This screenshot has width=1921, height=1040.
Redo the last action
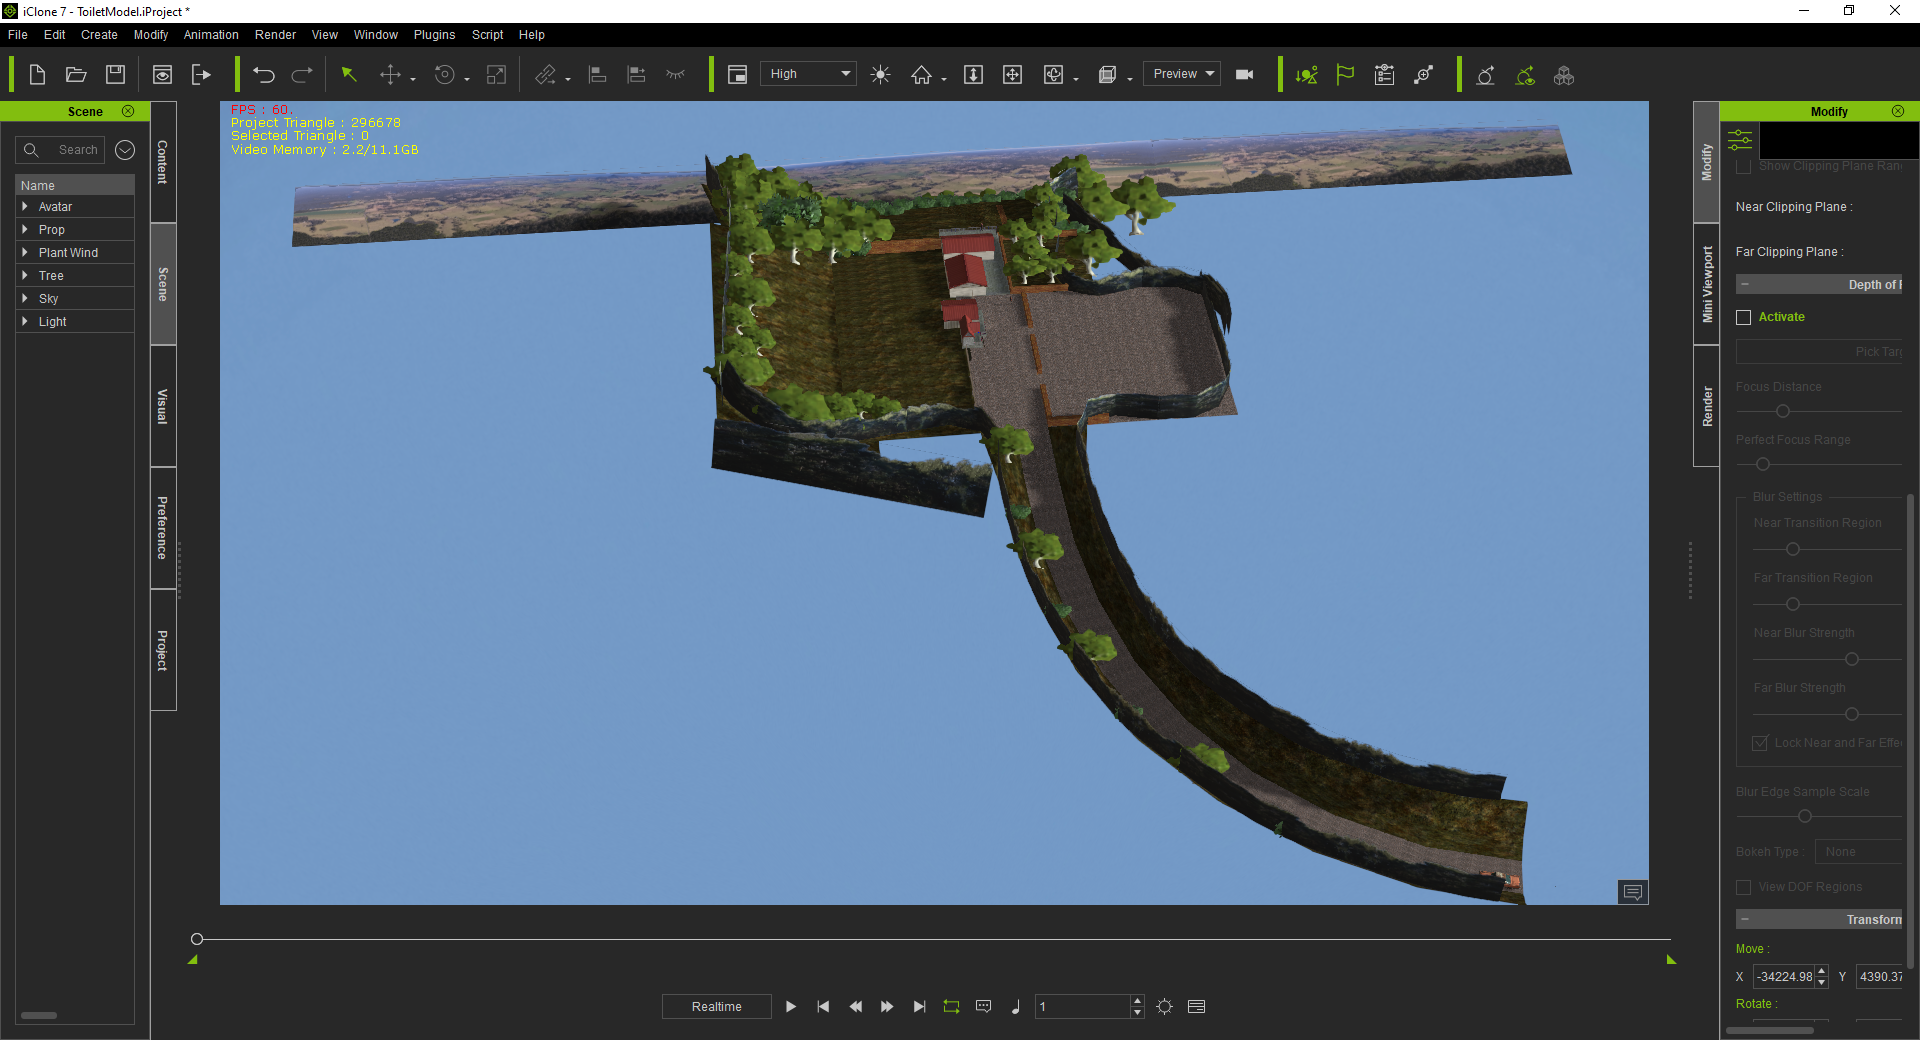[x=302, y=75]
